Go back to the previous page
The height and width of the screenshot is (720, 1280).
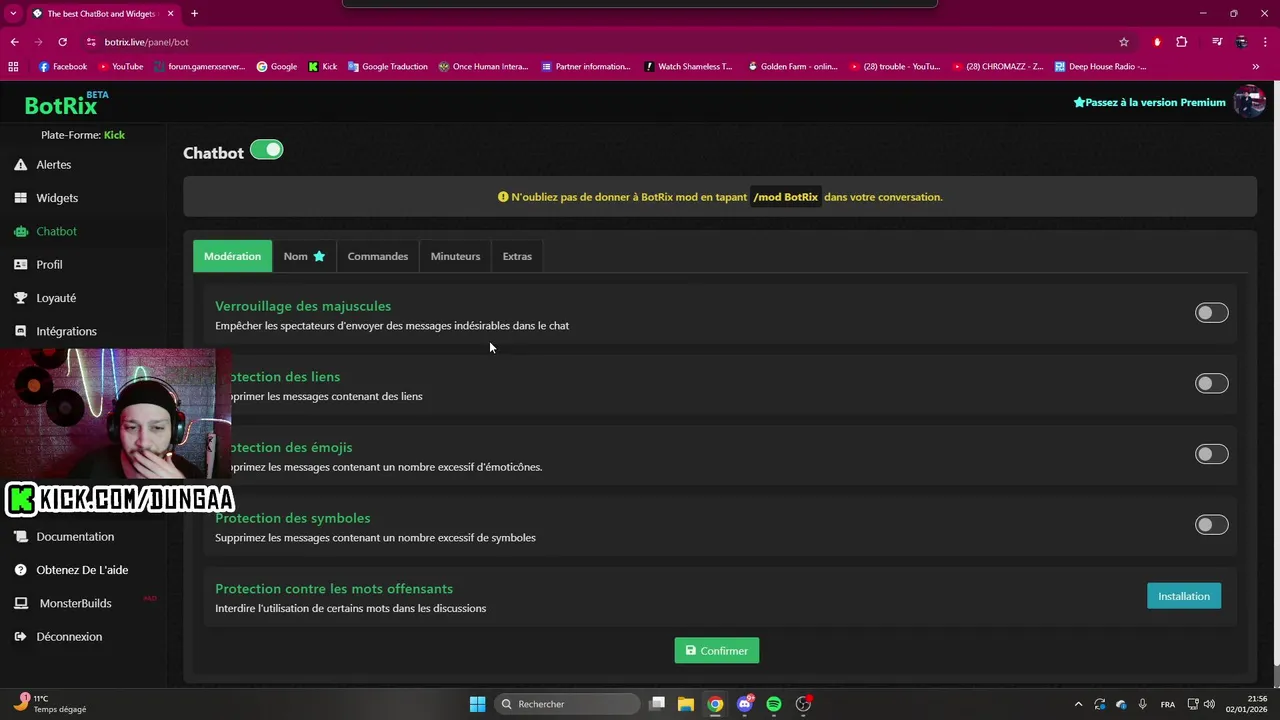[x=14, y=42]
